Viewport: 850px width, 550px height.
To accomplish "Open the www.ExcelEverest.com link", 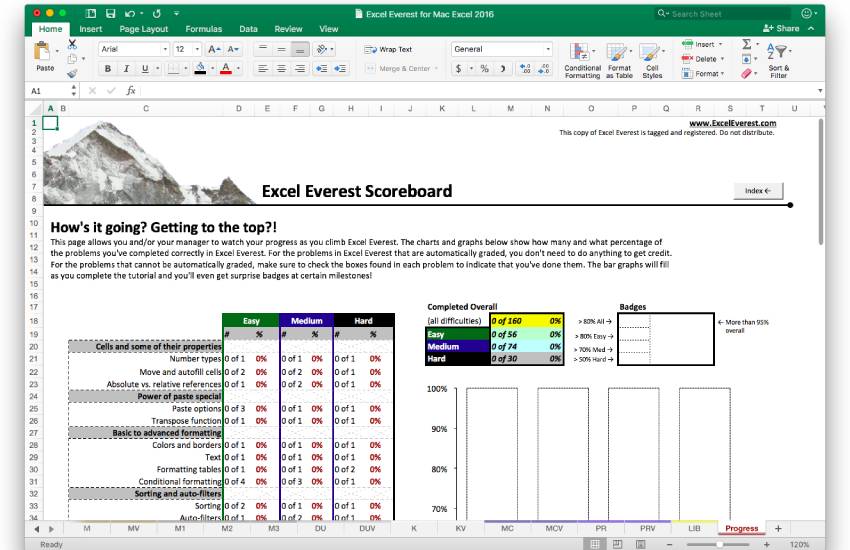I will tap(732, 123).
